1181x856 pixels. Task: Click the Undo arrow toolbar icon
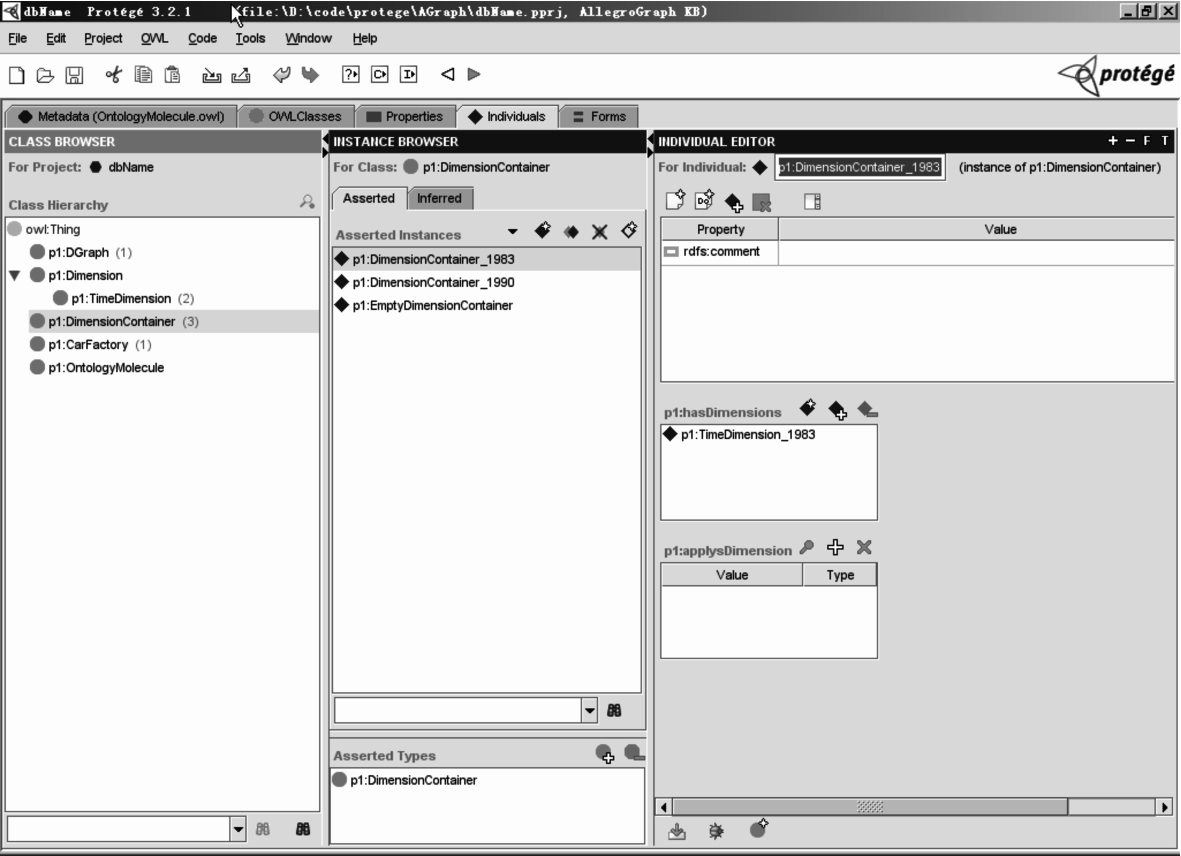coord(281,75)
